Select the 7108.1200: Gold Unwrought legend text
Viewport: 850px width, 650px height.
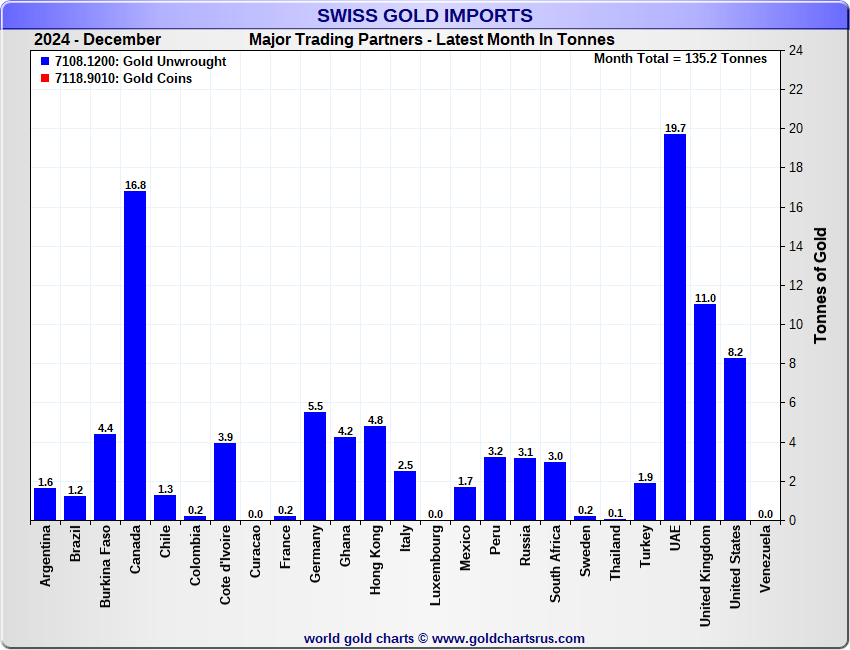coord(140,62)
